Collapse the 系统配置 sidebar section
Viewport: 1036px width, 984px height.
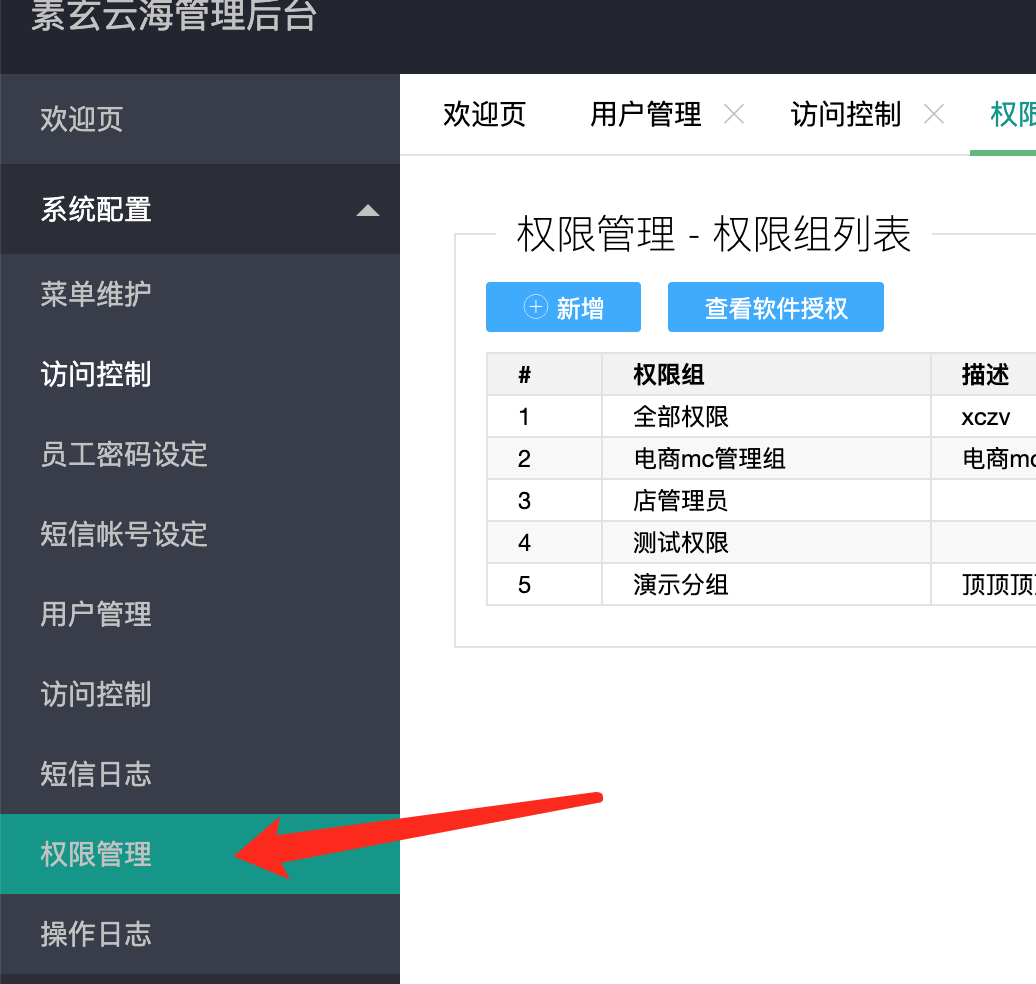368,210
